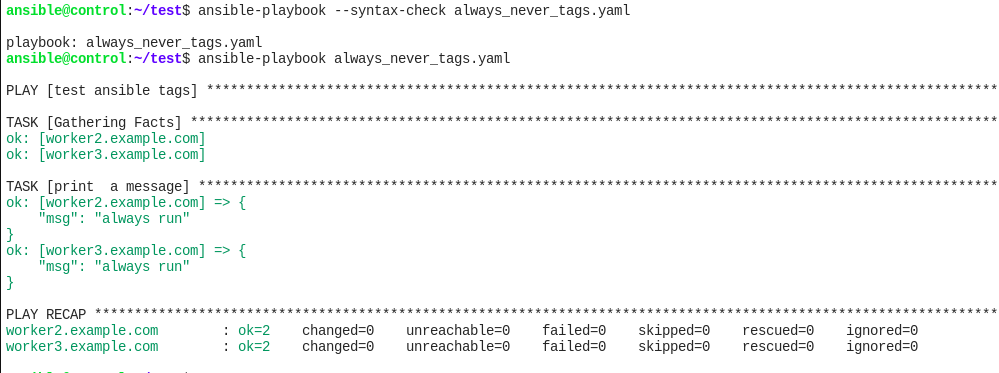Click worker2.example.com under Gathering Facts
Screen dimensions: 999x373
click(122, 138)
